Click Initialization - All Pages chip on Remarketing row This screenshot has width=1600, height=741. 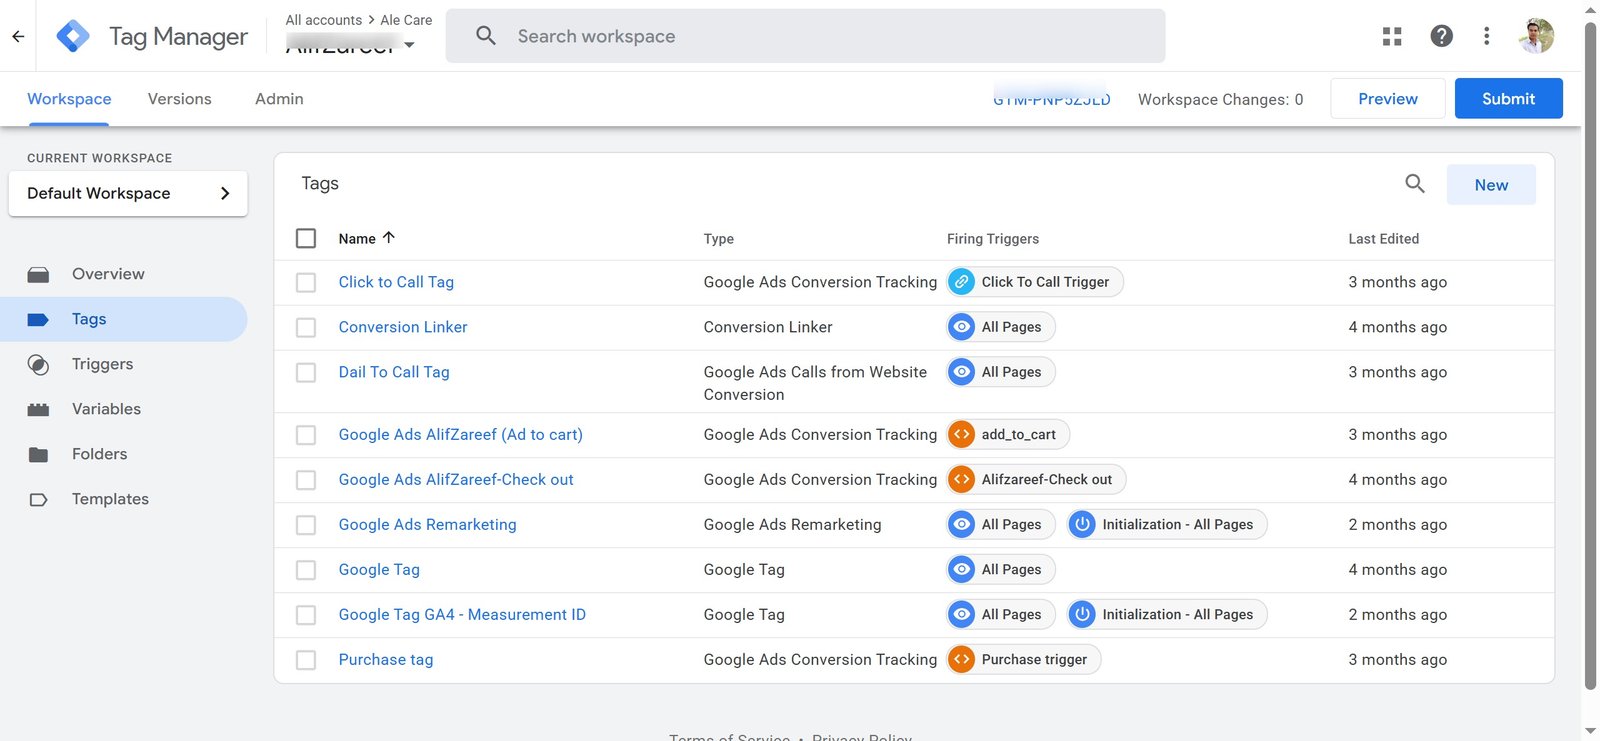(1167, 524)
